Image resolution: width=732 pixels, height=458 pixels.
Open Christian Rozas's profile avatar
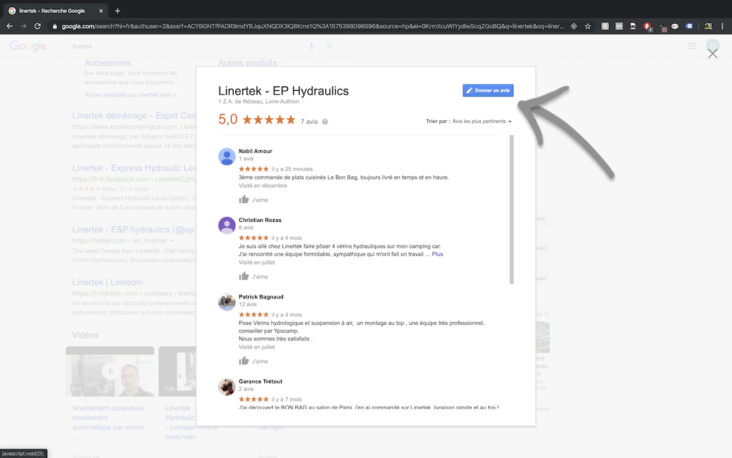point(227,225)
